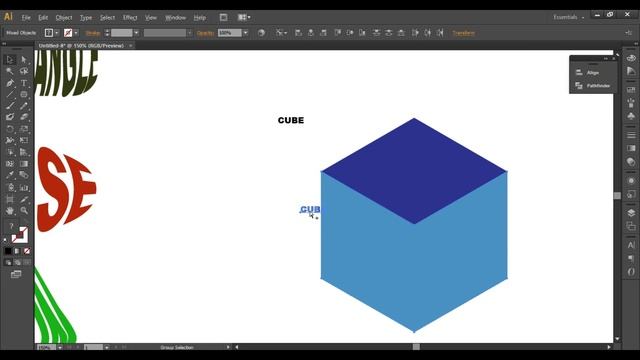The image size is (640, 360).
Task: Open the File menu
Action: click(x=26, y=18)
